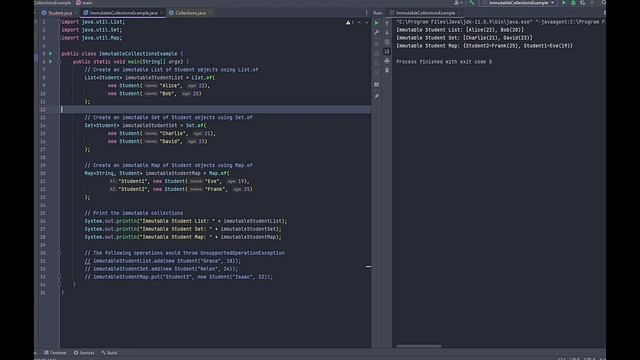Screen dimensions: 640x360
Task: Open the Terminal tool window
Action: point(56,353)
